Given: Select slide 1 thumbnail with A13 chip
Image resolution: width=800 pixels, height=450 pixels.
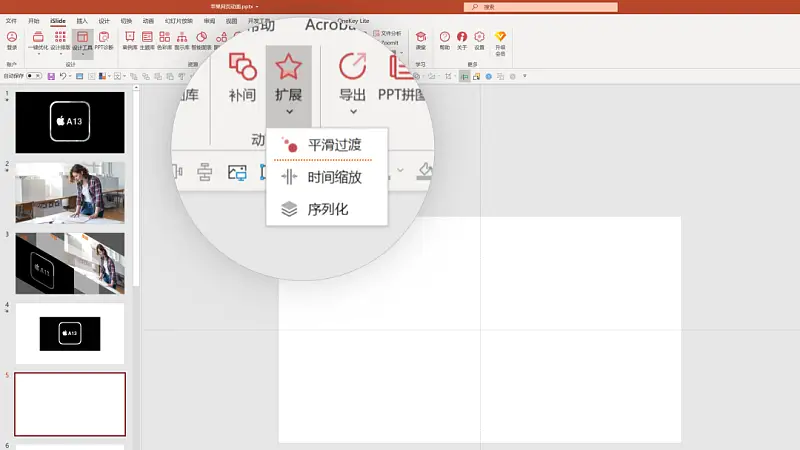Looking at the screenshot, I should [x=70, y=122].
